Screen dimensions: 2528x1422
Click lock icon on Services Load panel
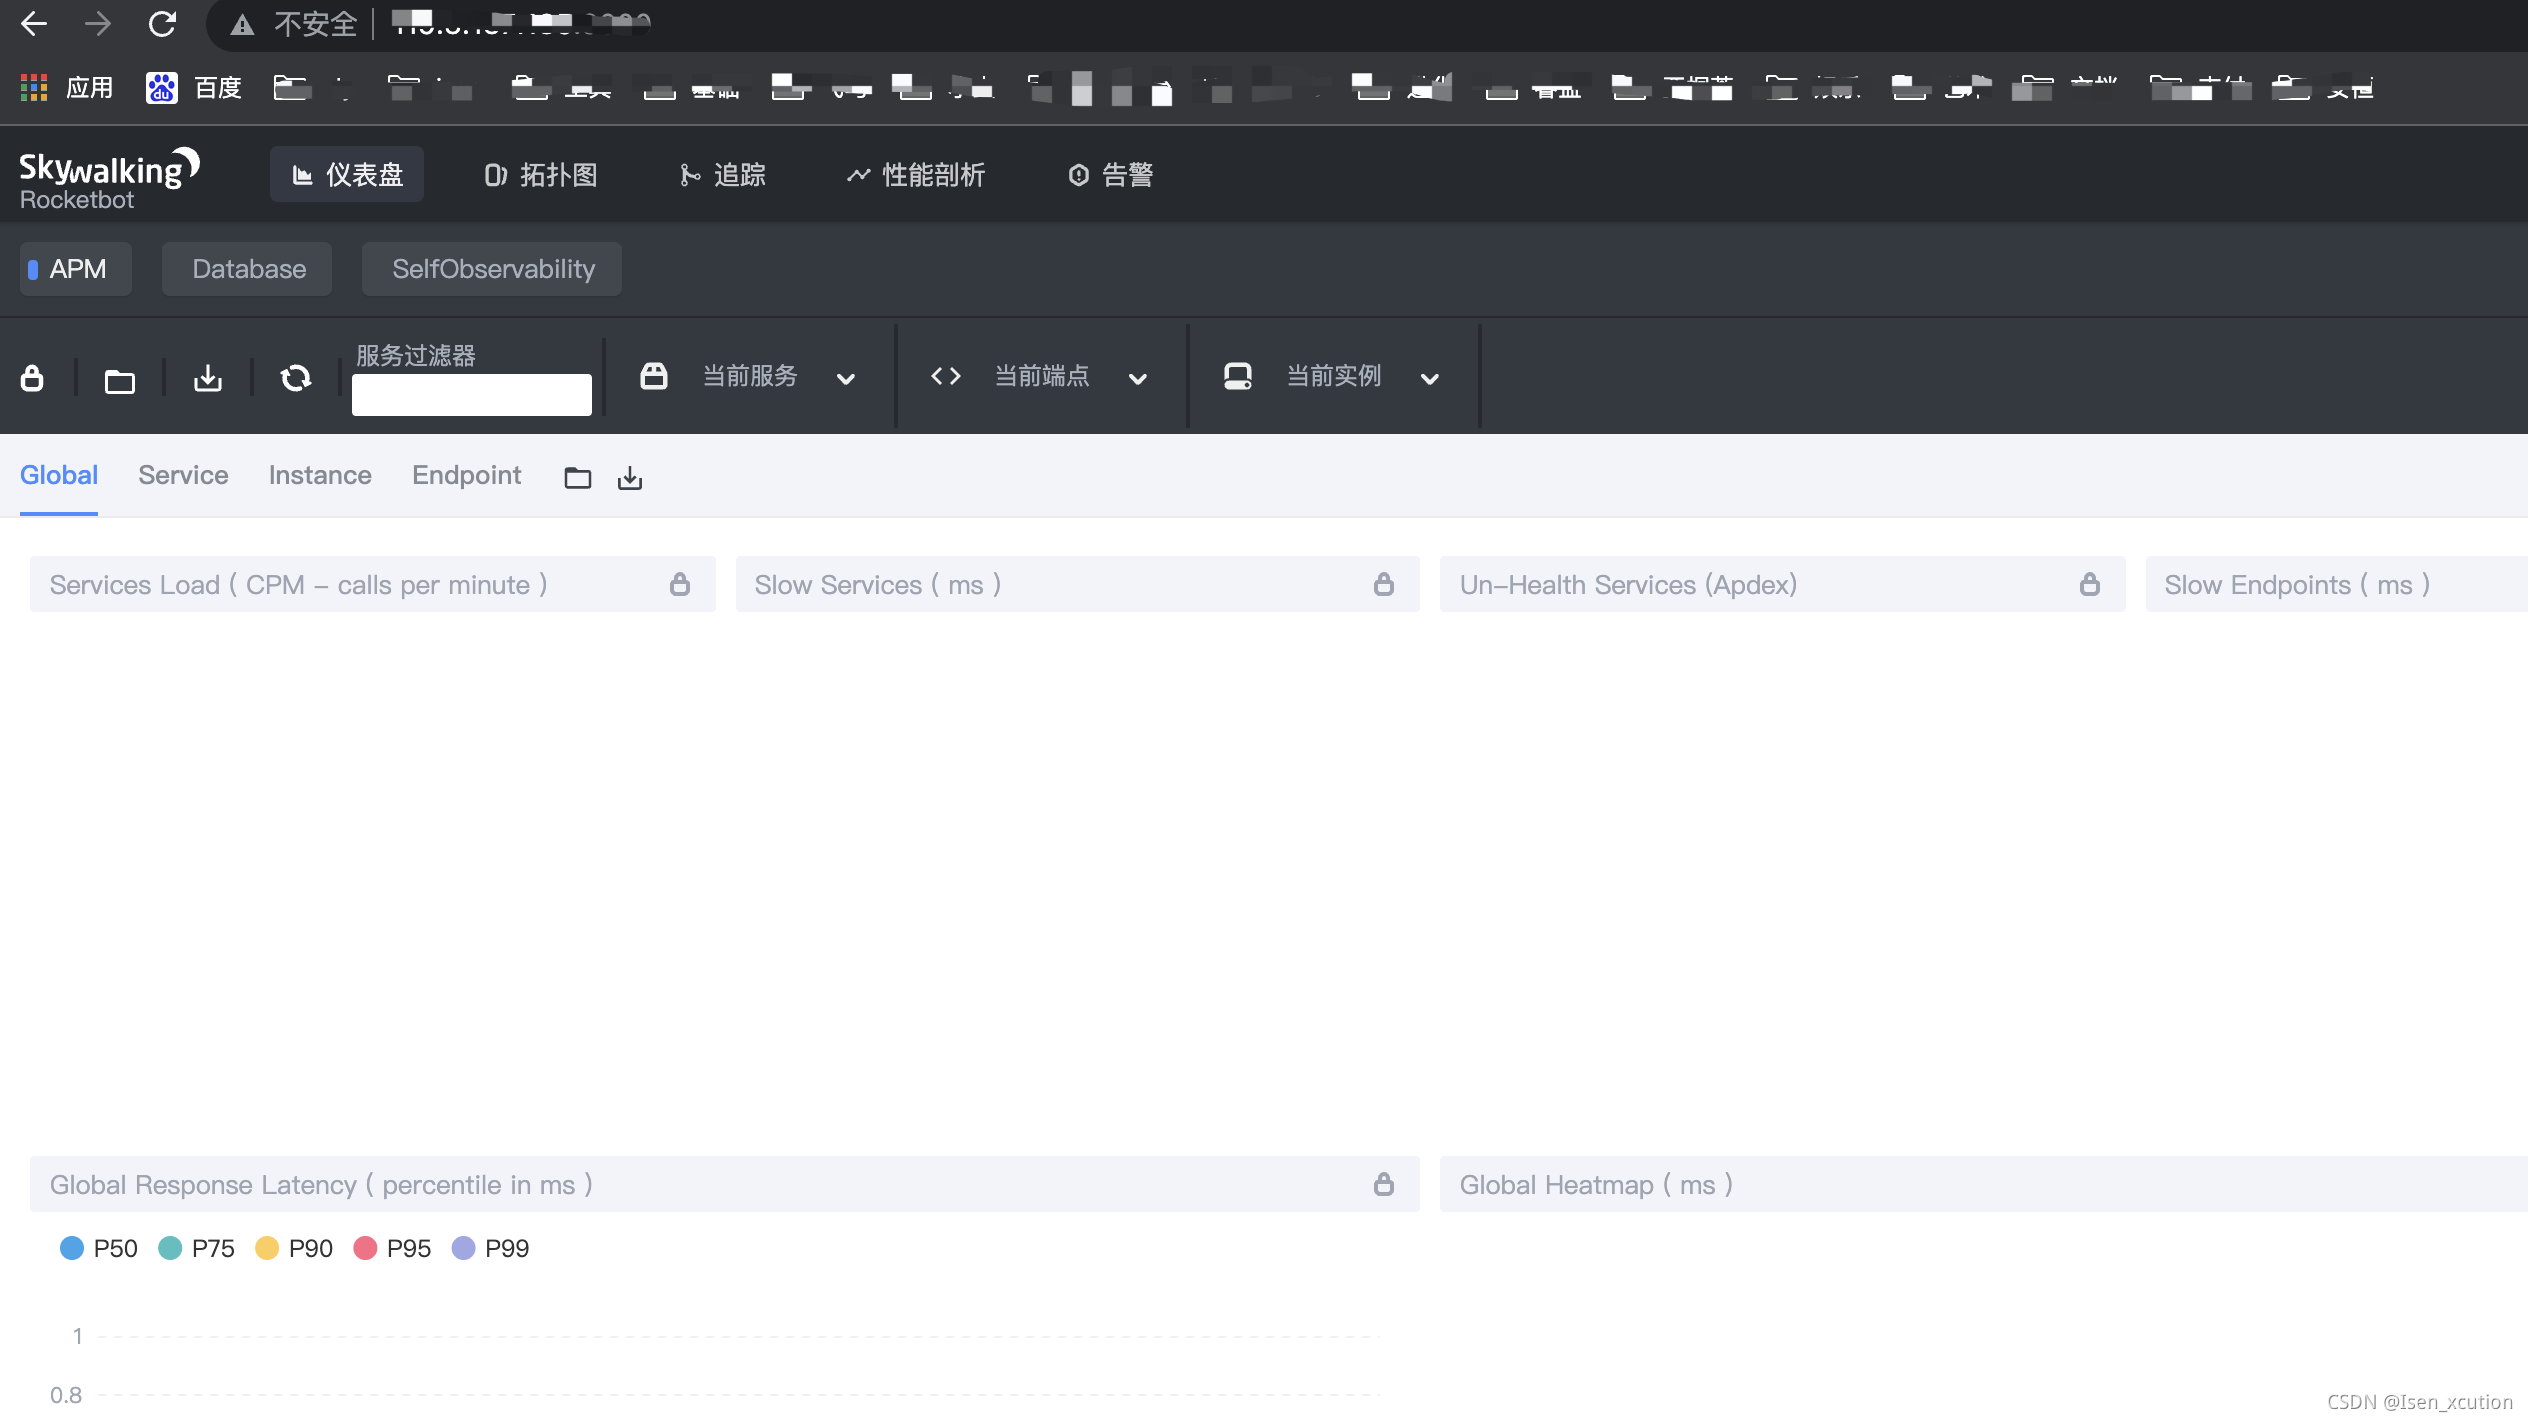680,584
